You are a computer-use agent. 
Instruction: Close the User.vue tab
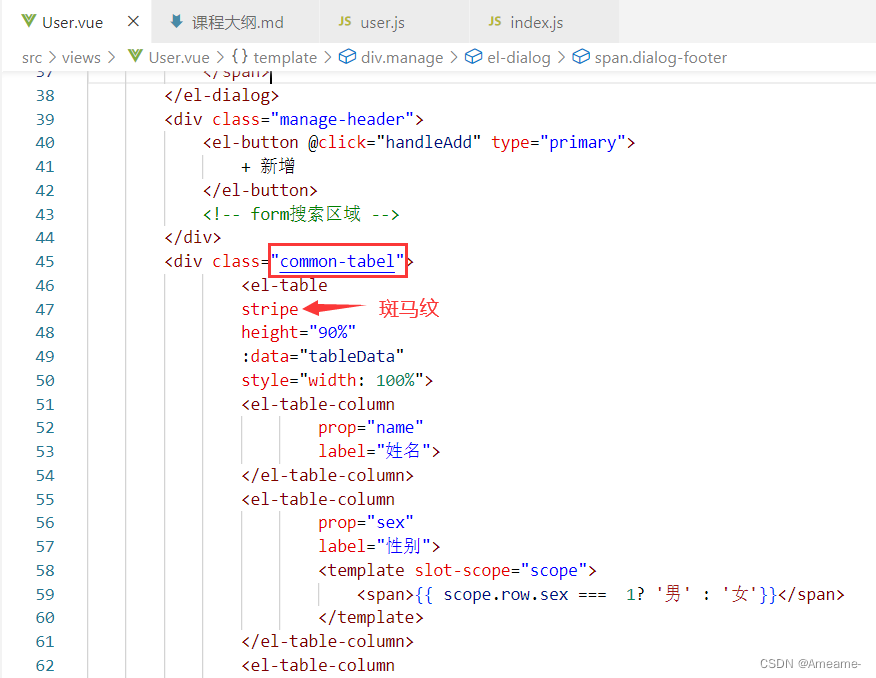pyautogui.click(x=133, y=21)
